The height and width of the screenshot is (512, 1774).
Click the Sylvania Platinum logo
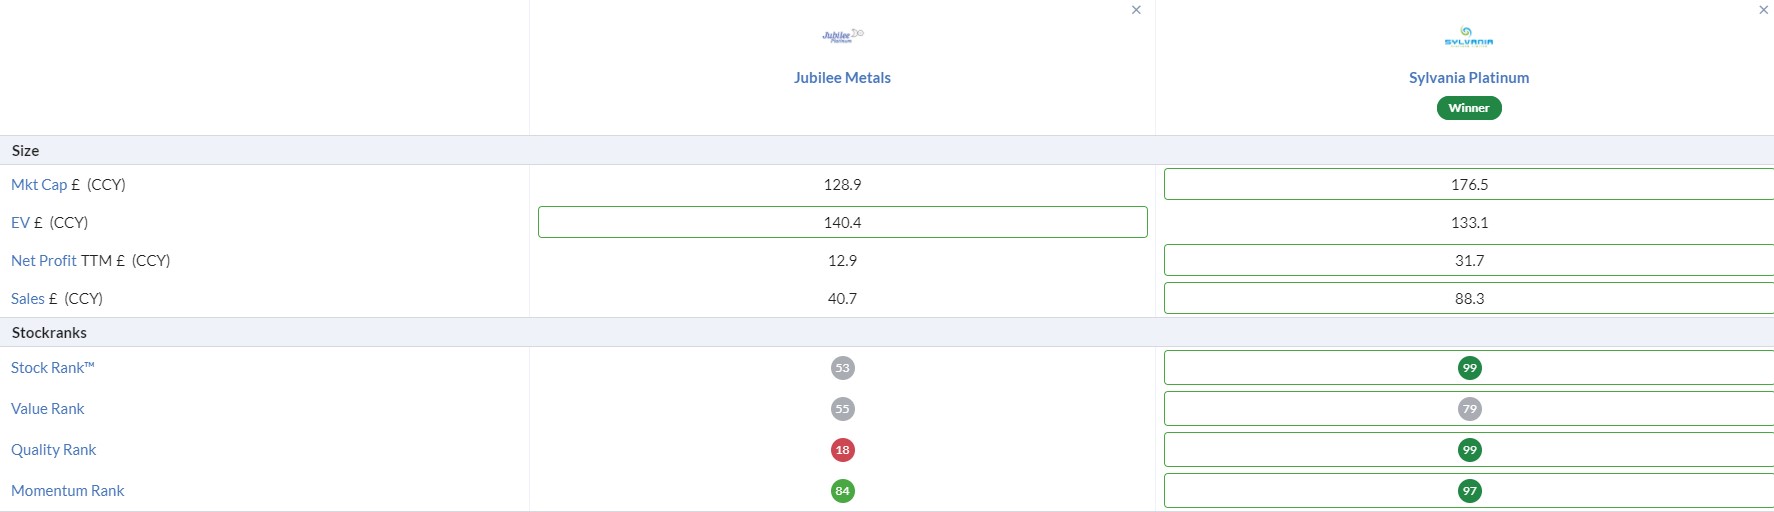click(1469, 36)
